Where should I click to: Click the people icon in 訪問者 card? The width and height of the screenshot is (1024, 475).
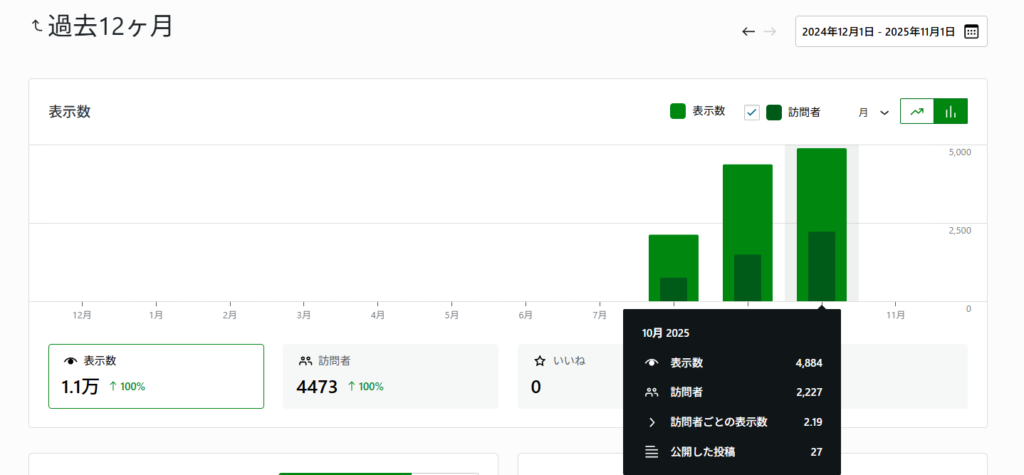[x=305, y=360]
